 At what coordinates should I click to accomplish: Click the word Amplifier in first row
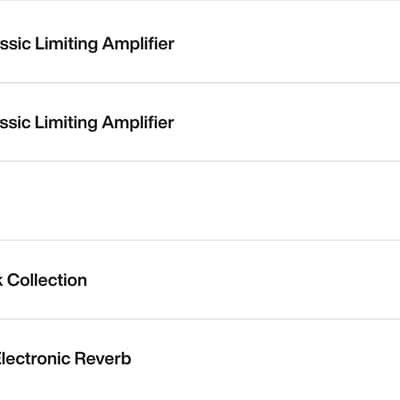click(138, 44)
